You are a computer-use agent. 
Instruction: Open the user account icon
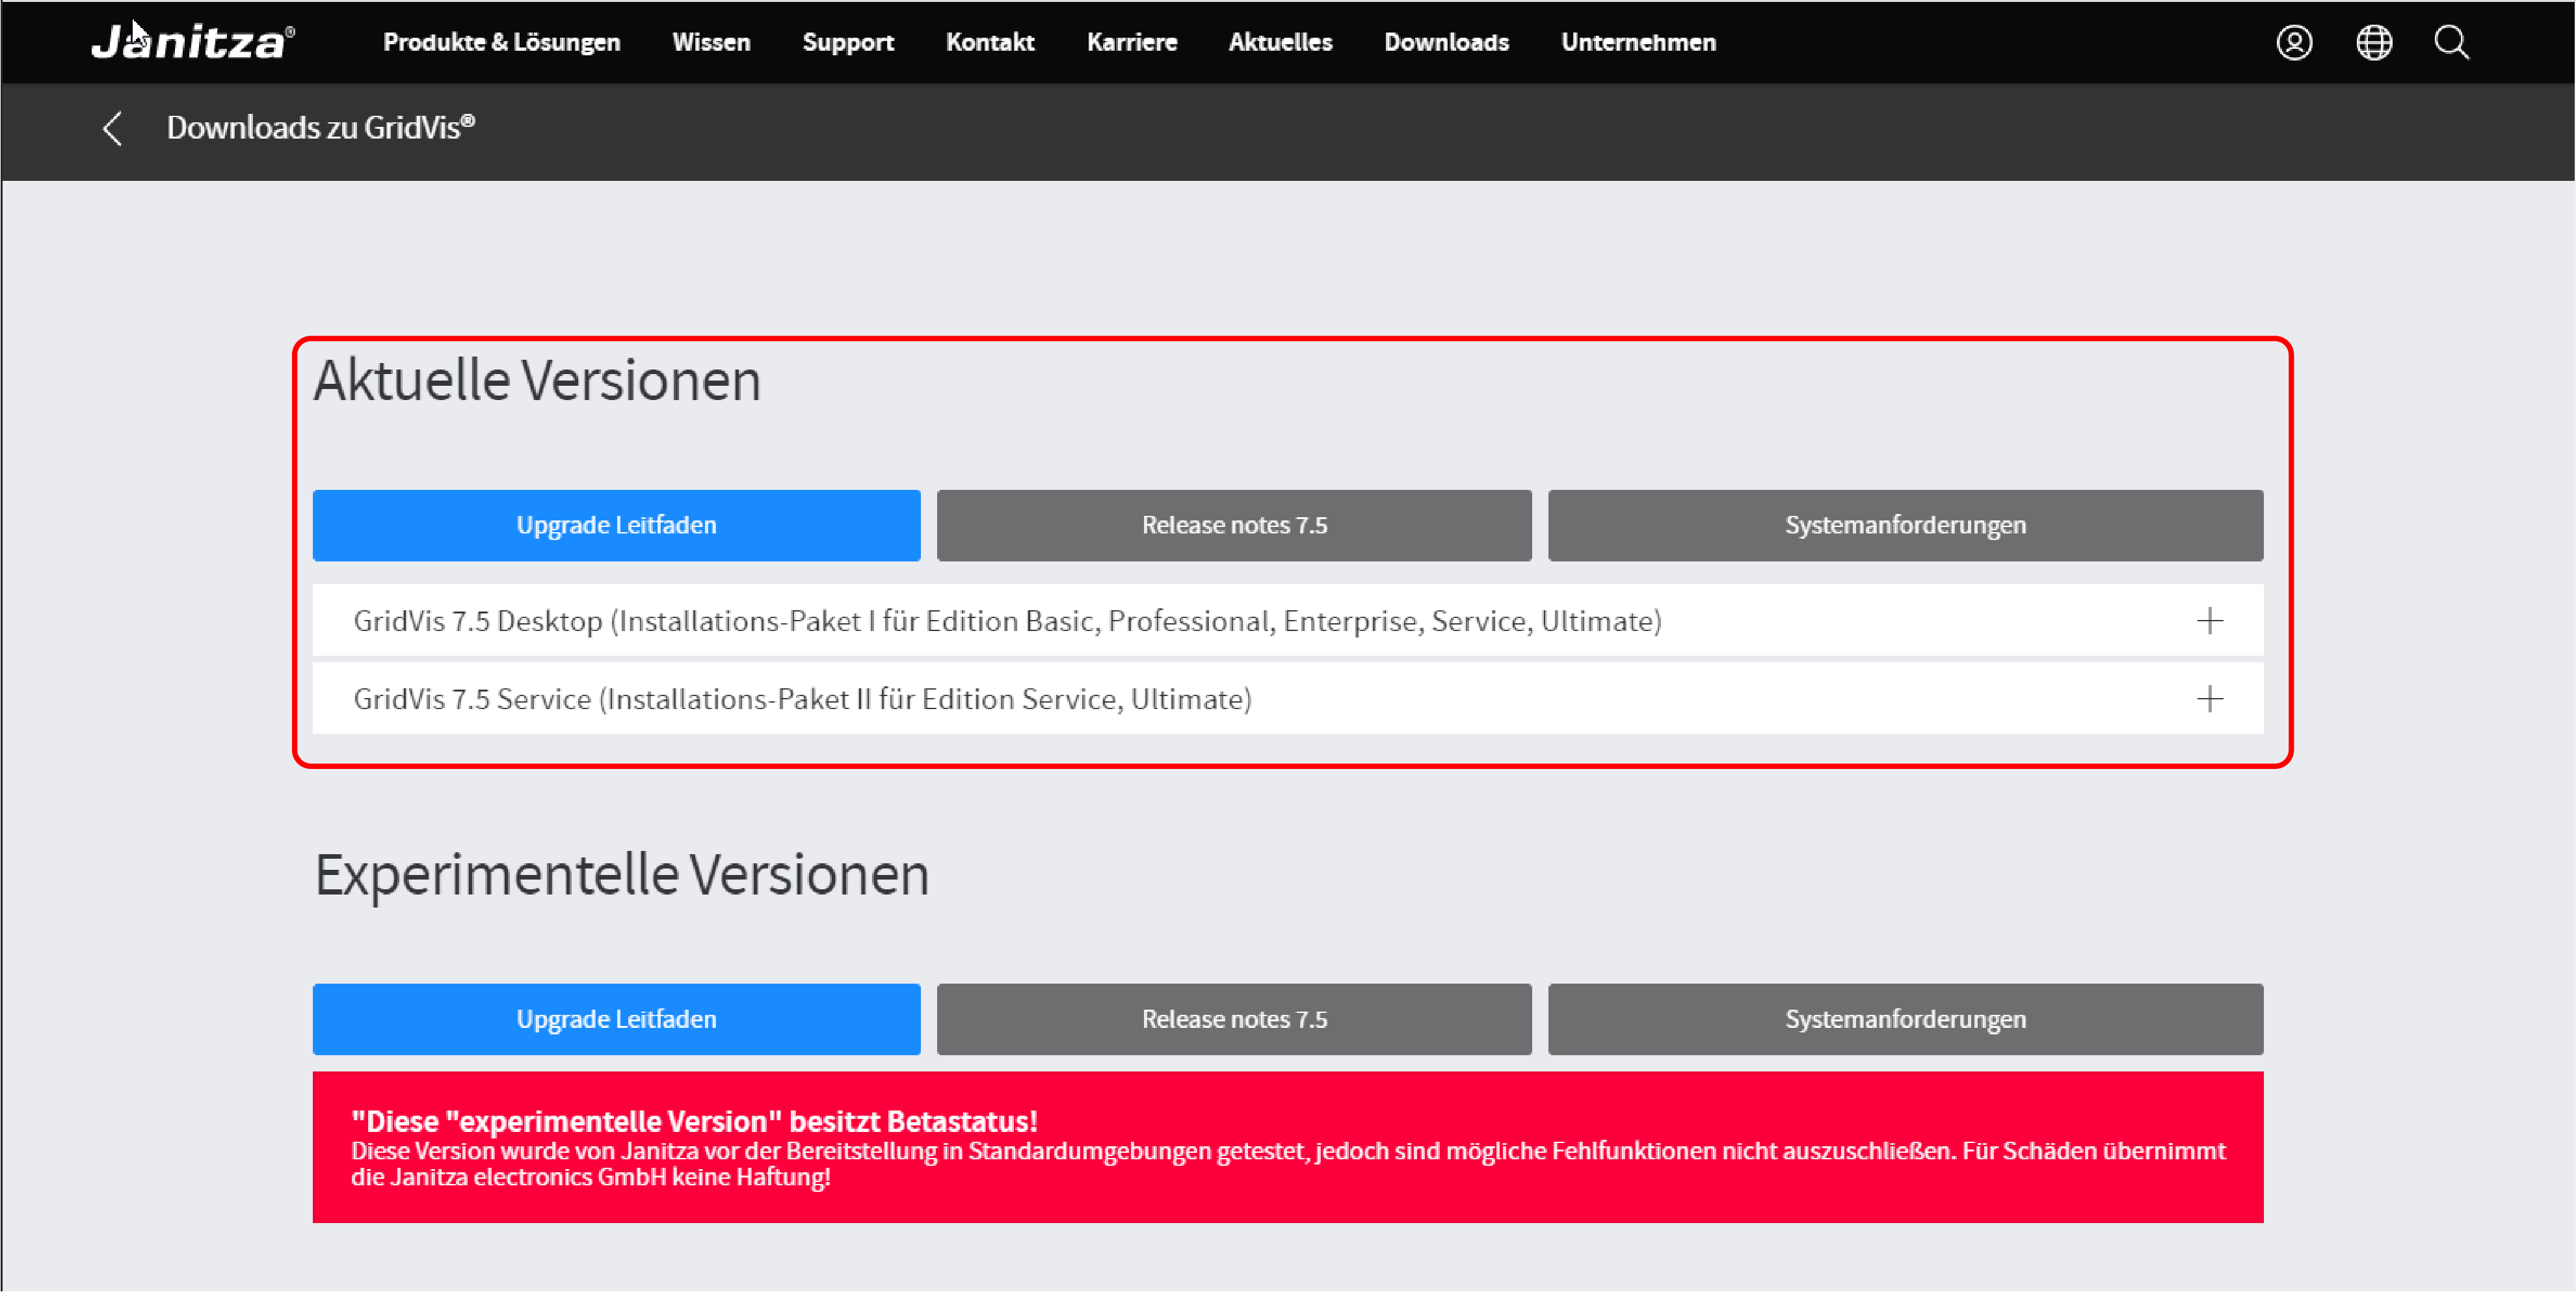2294,42
